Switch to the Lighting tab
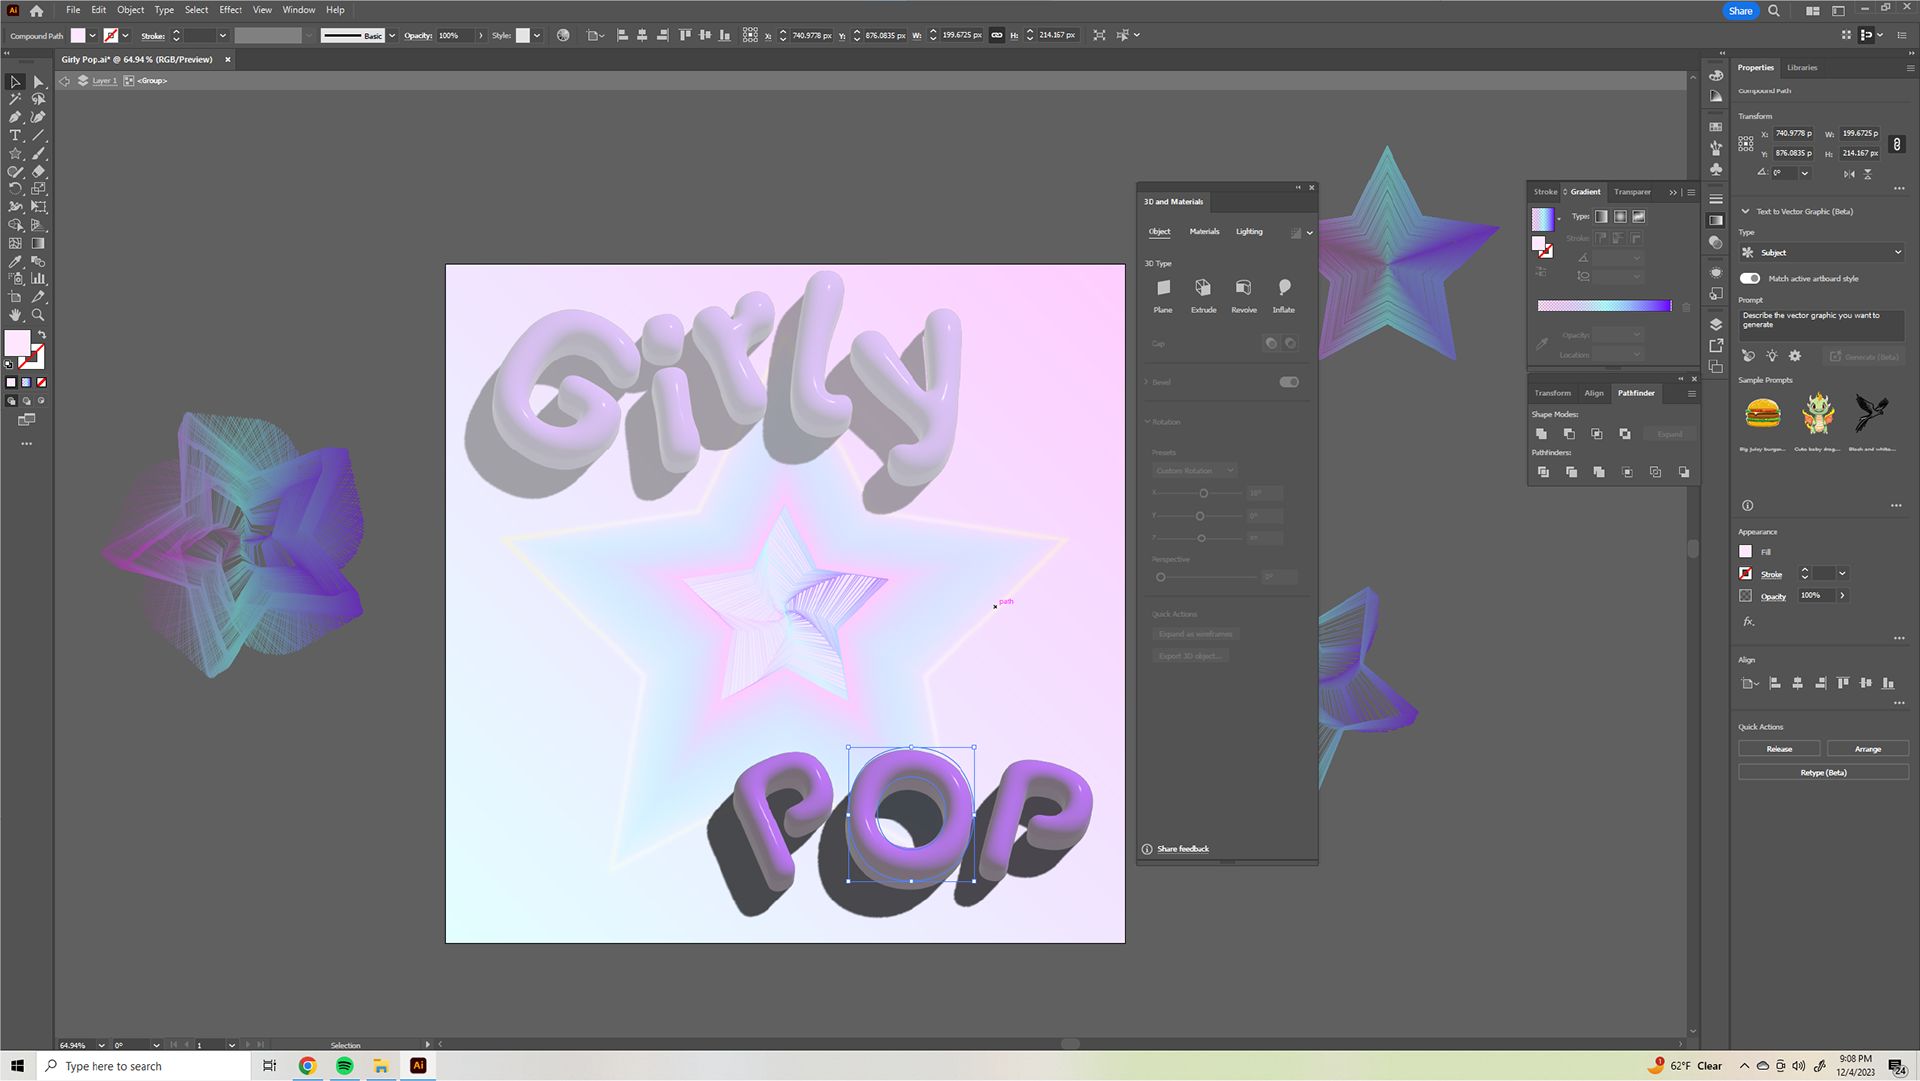1920x1081 pixels. pyautogui.click(x=1249, y=232)
